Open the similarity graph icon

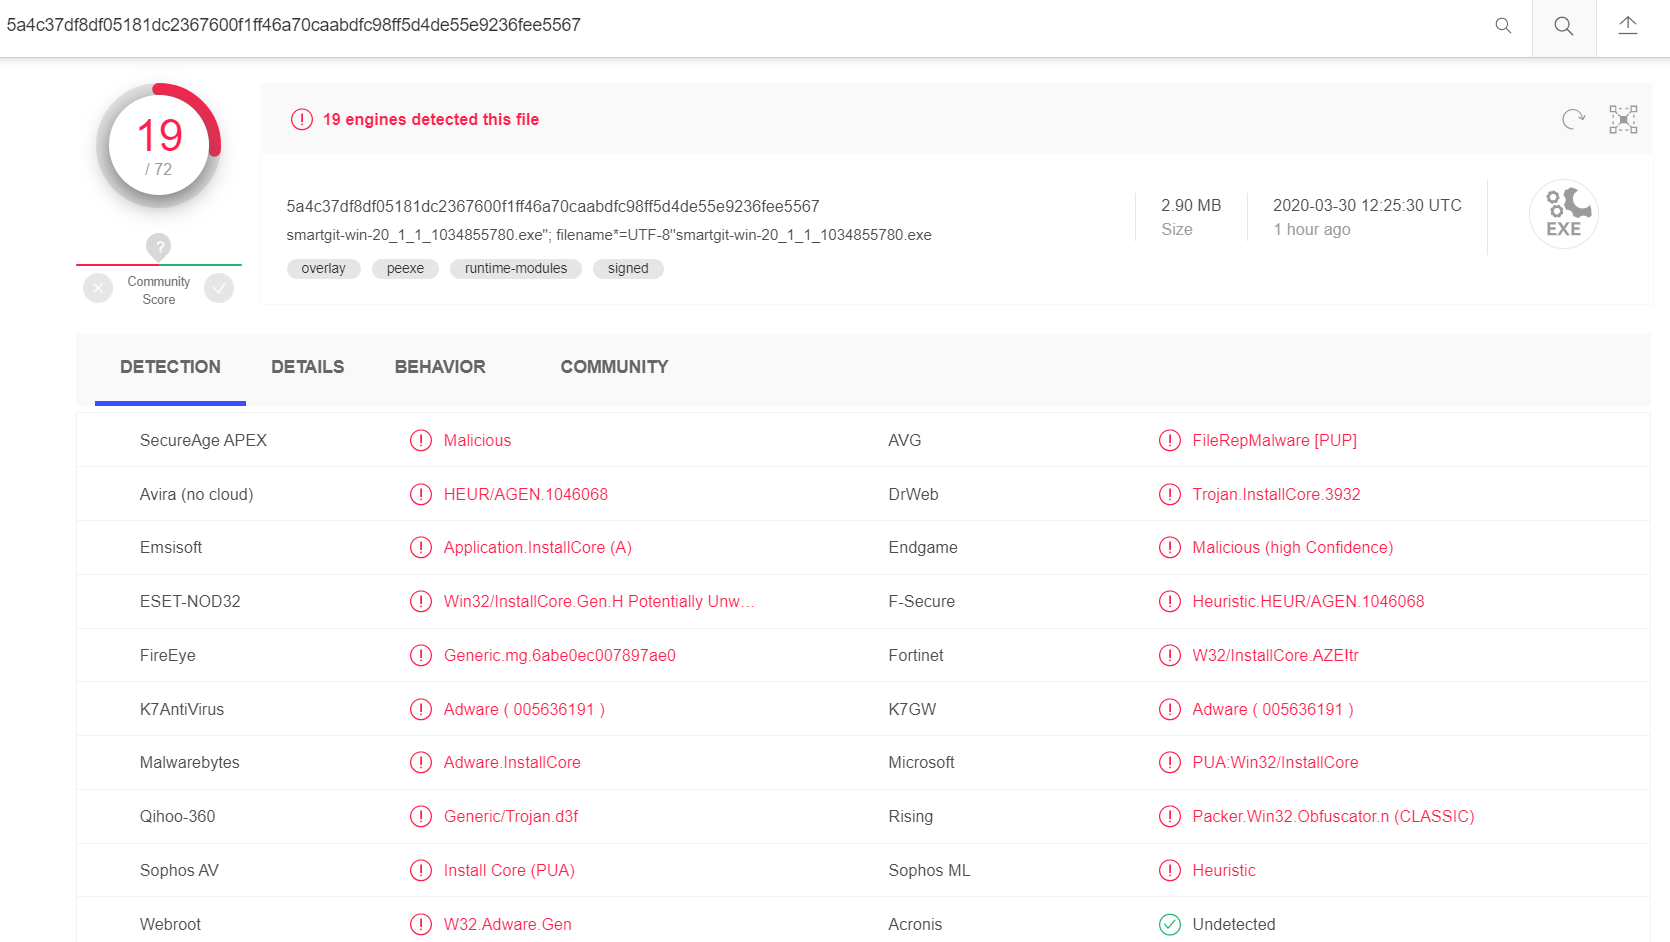(x=1623, y=119)
